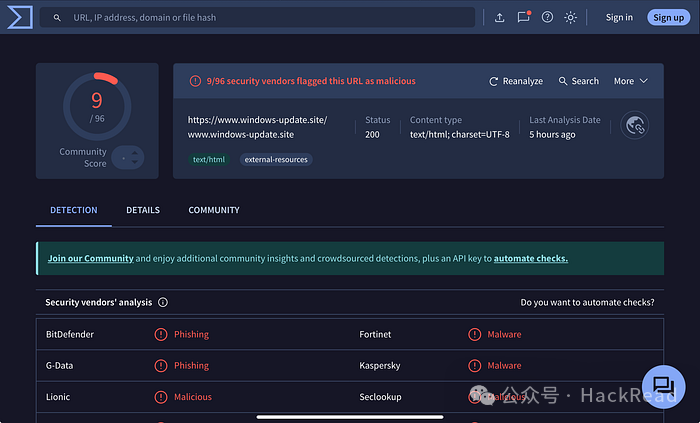The width and height of the screenshot is (700, 423).
Task: Click Do you want to automate checks?
Action: [x=588, y=303]
